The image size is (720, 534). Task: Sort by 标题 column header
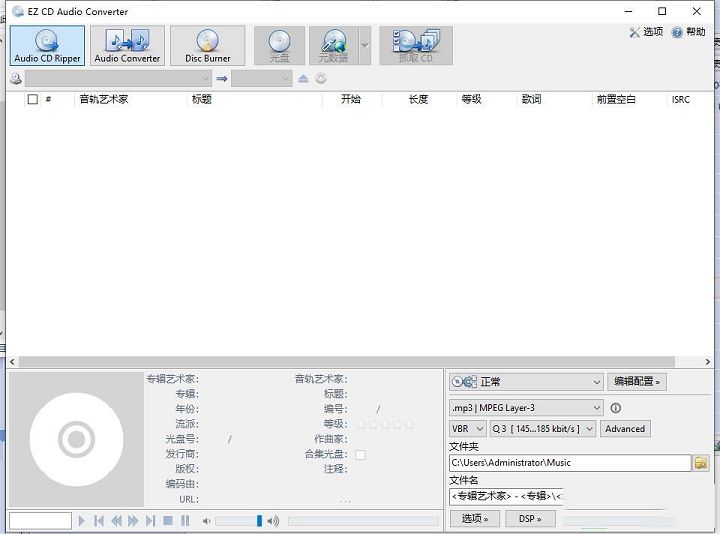[202, 99]
